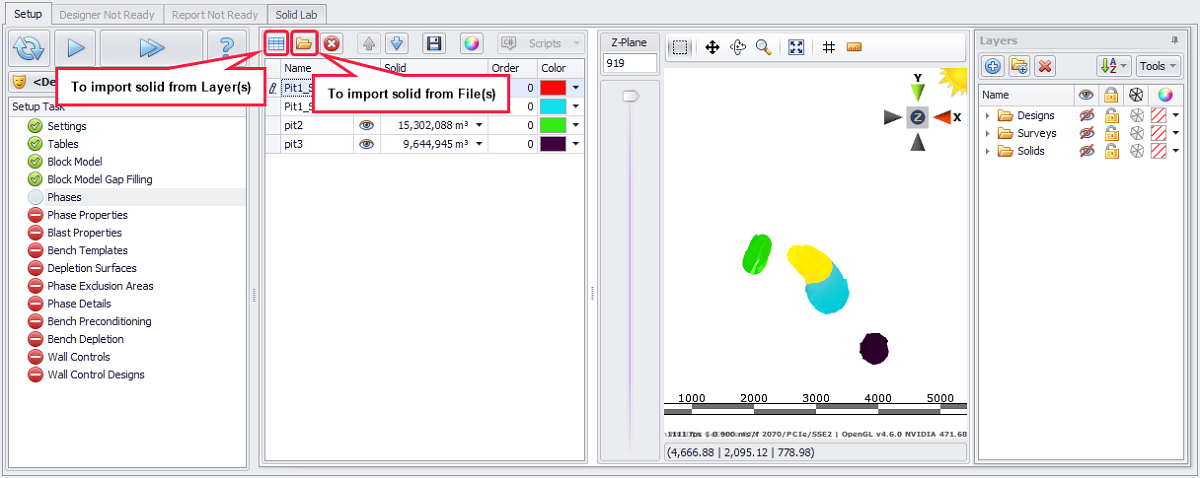Toggle visibility eye for pit2

[367, 125]
